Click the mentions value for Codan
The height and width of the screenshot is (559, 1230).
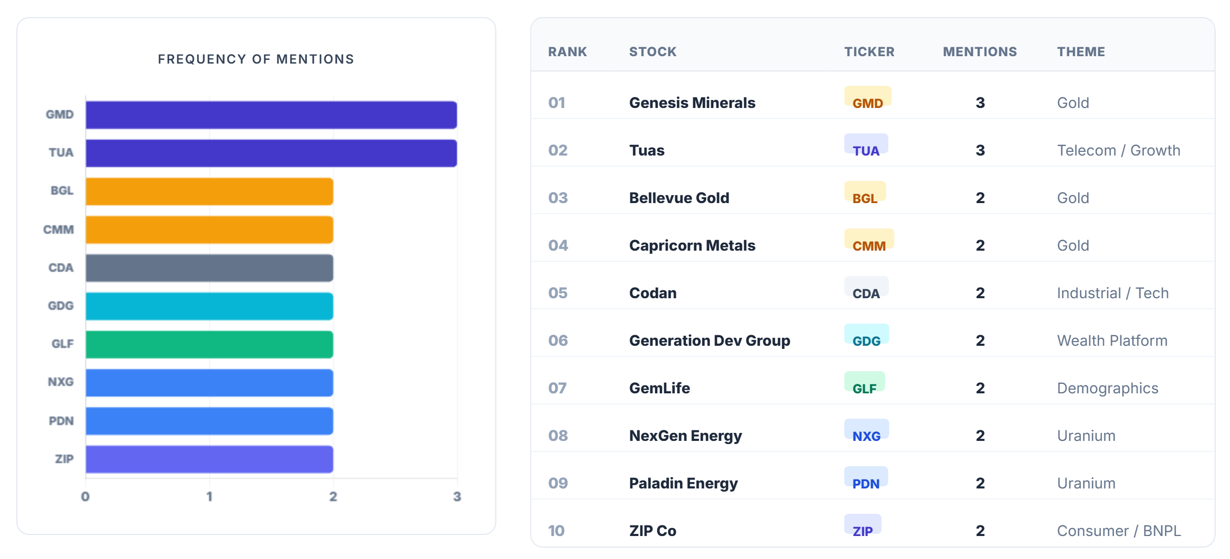pyautogui.click(x=980, y=293)
